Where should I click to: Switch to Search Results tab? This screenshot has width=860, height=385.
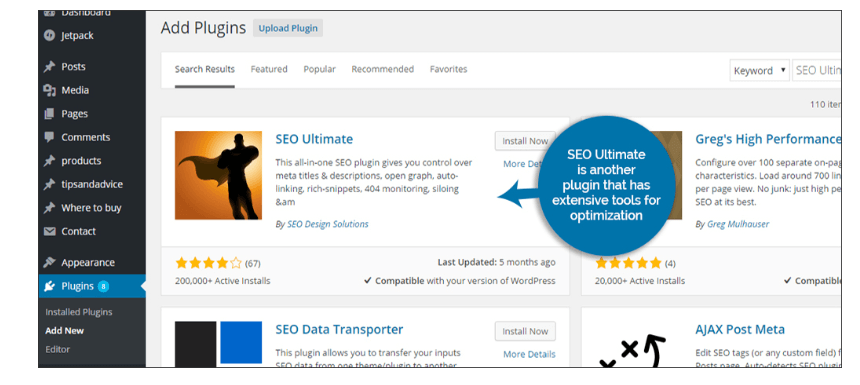pyautogui.click(x=205, y=69)
